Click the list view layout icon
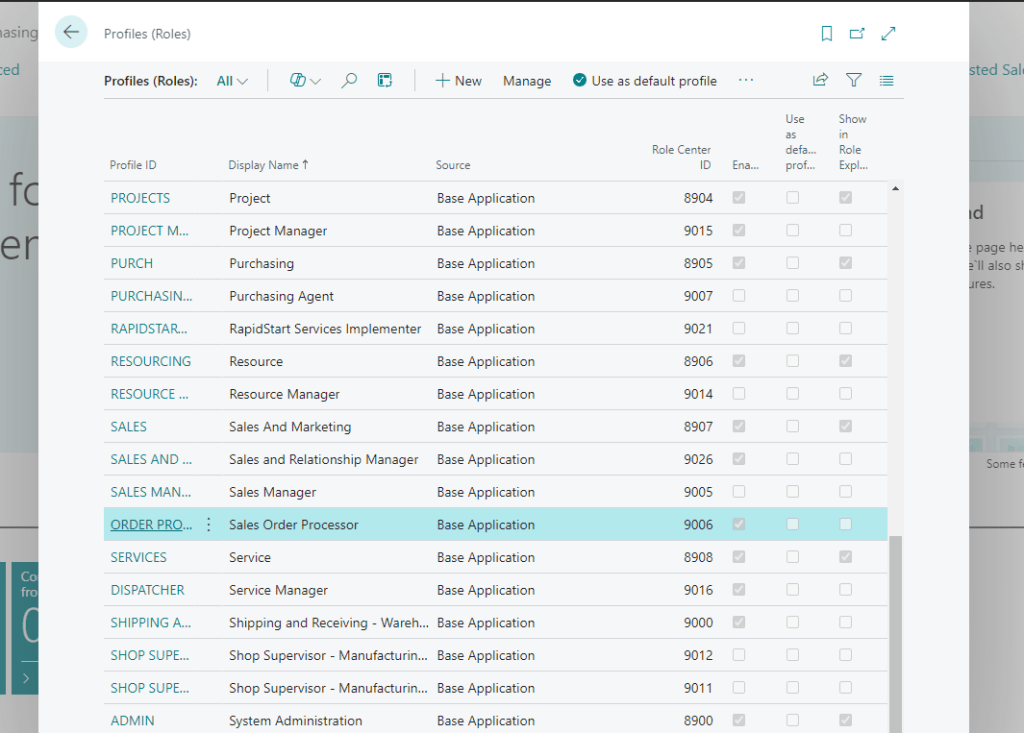1024x733 pixels. click(x=887, y=81)
